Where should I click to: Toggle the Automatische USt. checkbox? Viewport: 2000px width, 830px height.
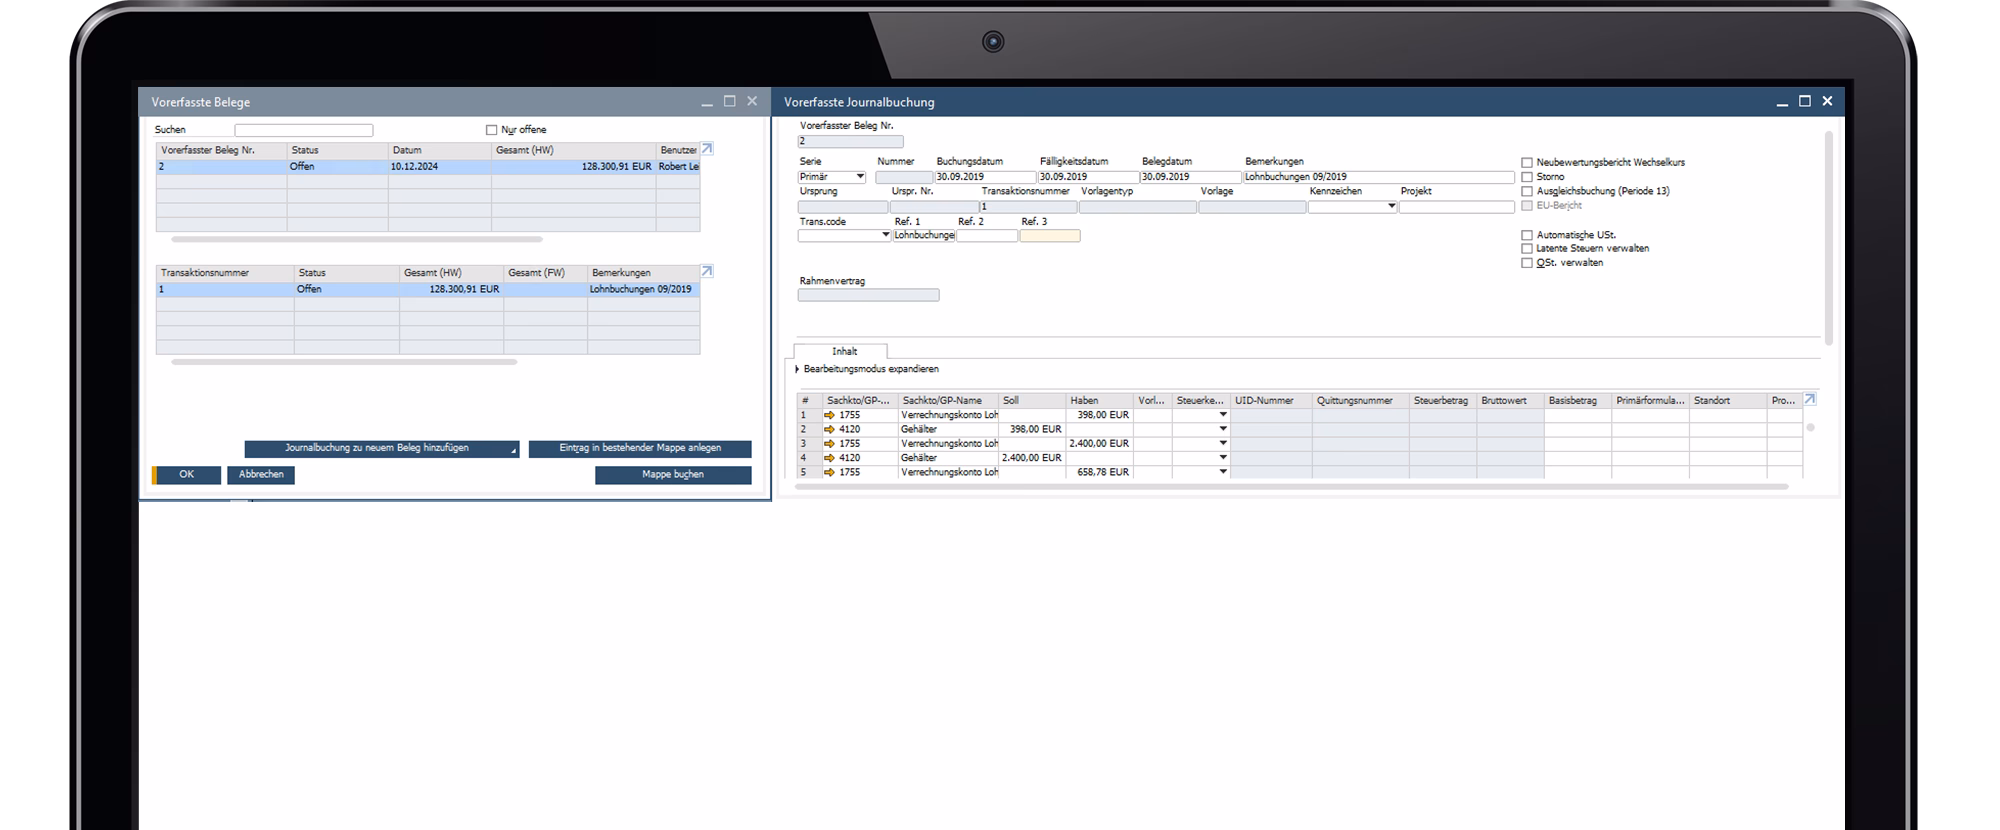click(x=1527, y=235)
